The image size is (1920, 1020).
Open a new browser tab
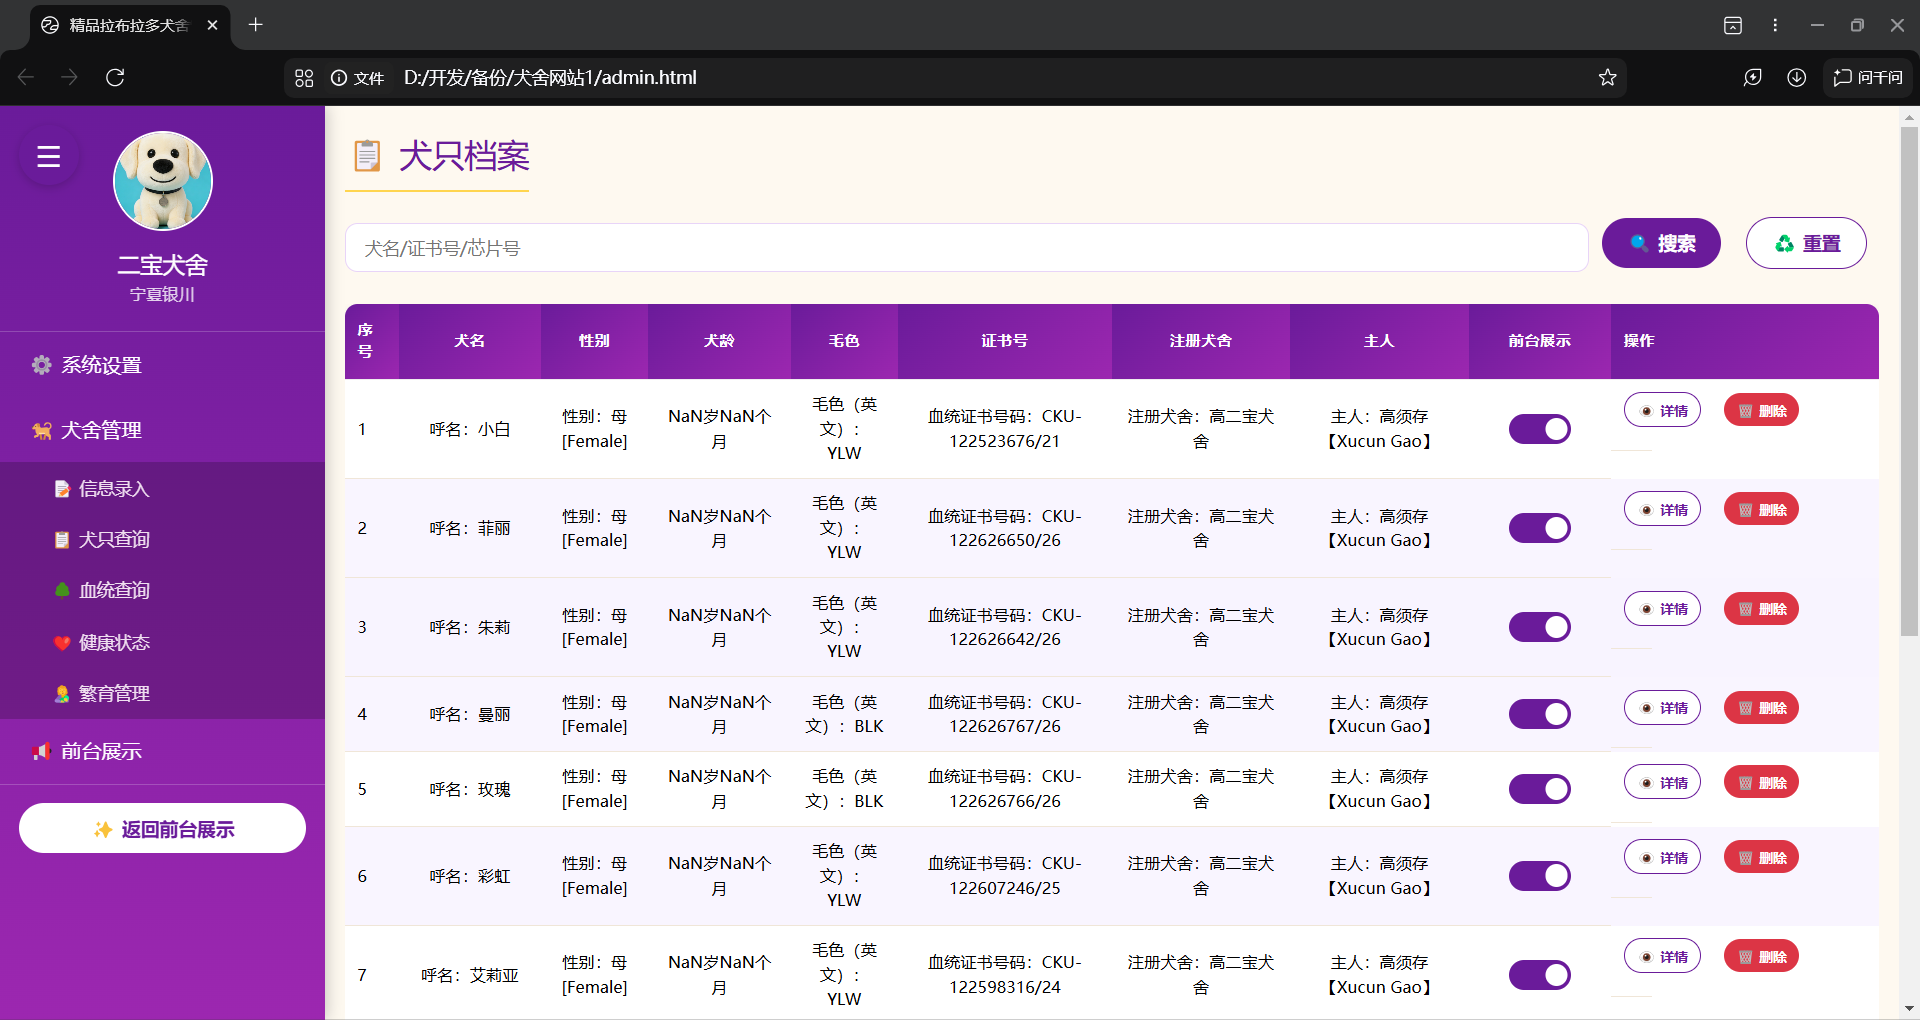point(256,25)
